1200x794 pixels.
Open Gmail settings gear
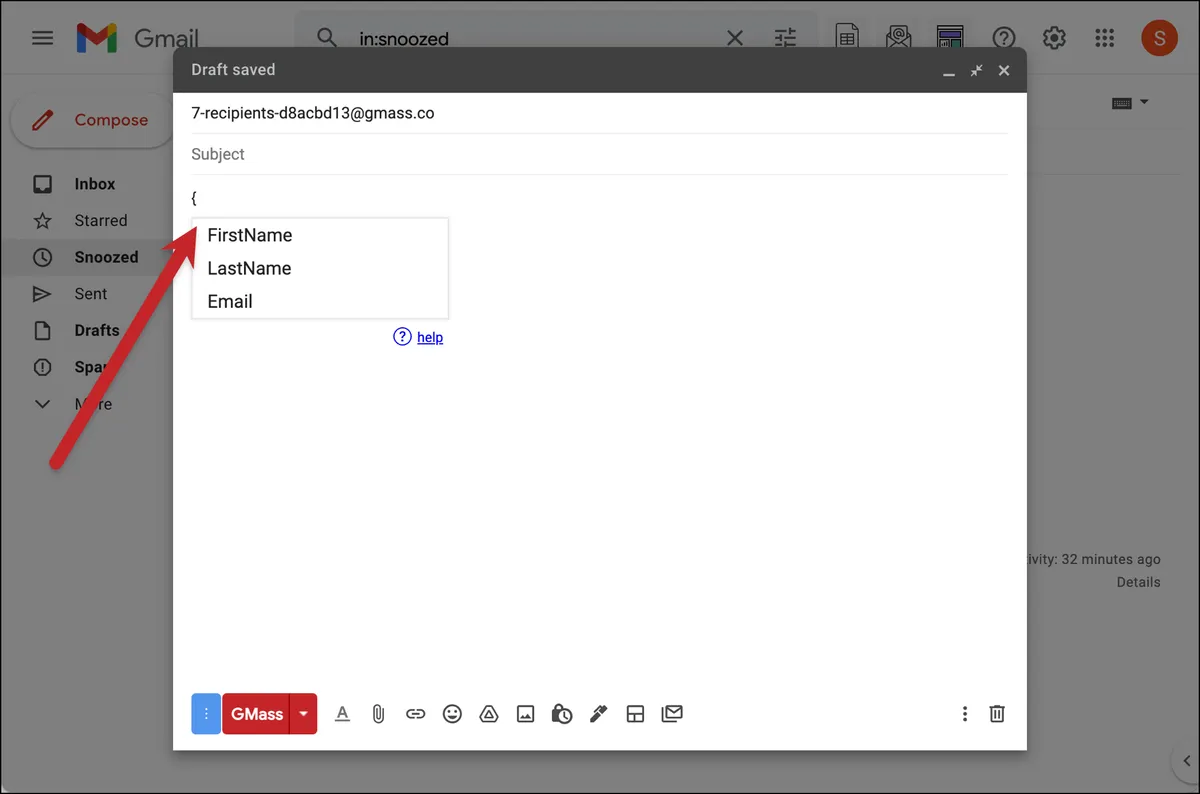[x=1054, y=38]
